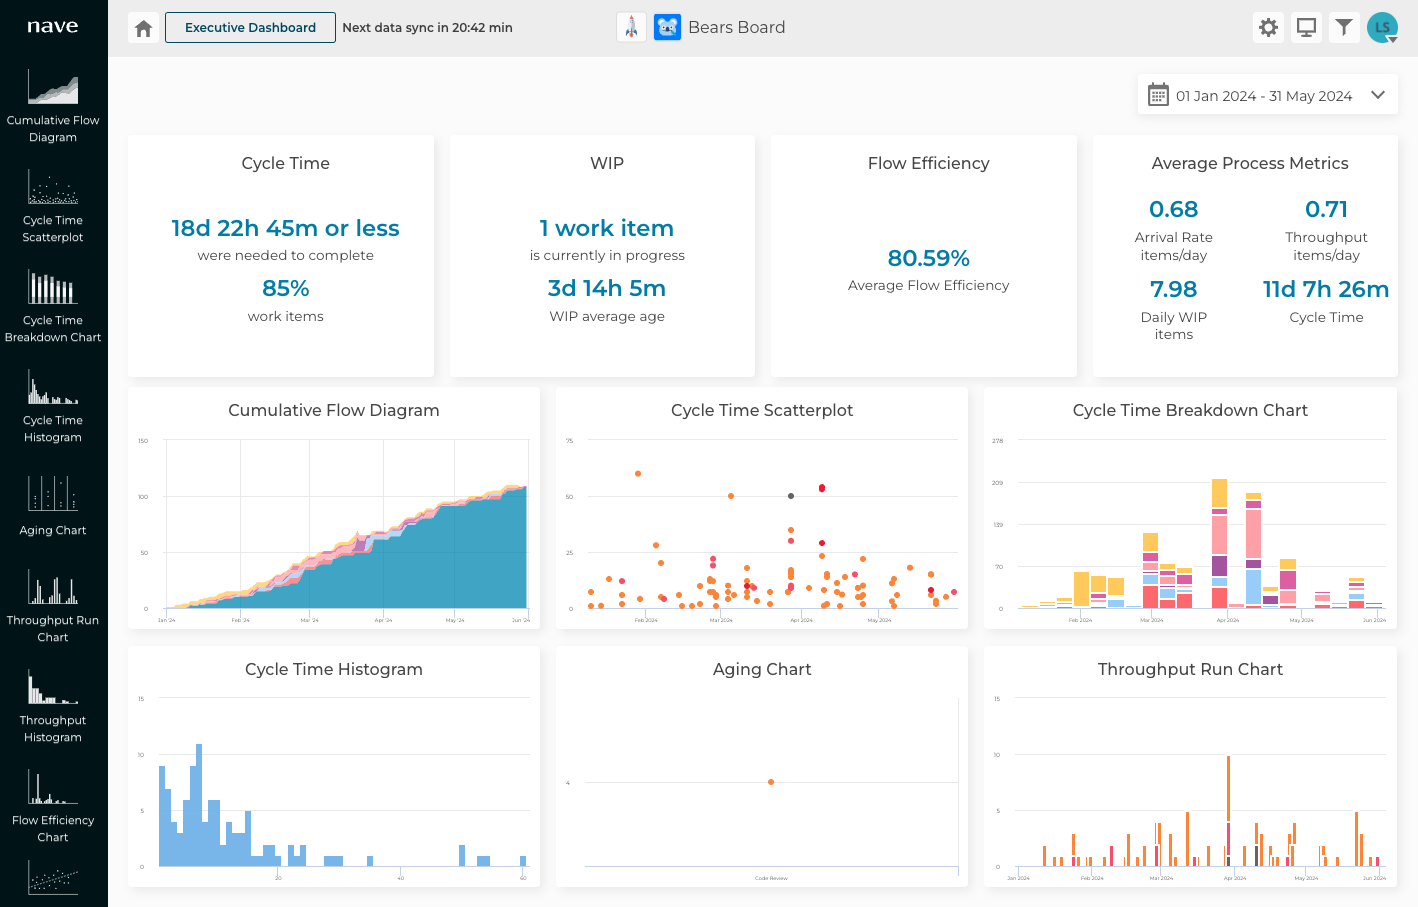Screen dimensions: 1418x907
Task: Click the koala Bears Board icon
Action: (x=666, y=27)
